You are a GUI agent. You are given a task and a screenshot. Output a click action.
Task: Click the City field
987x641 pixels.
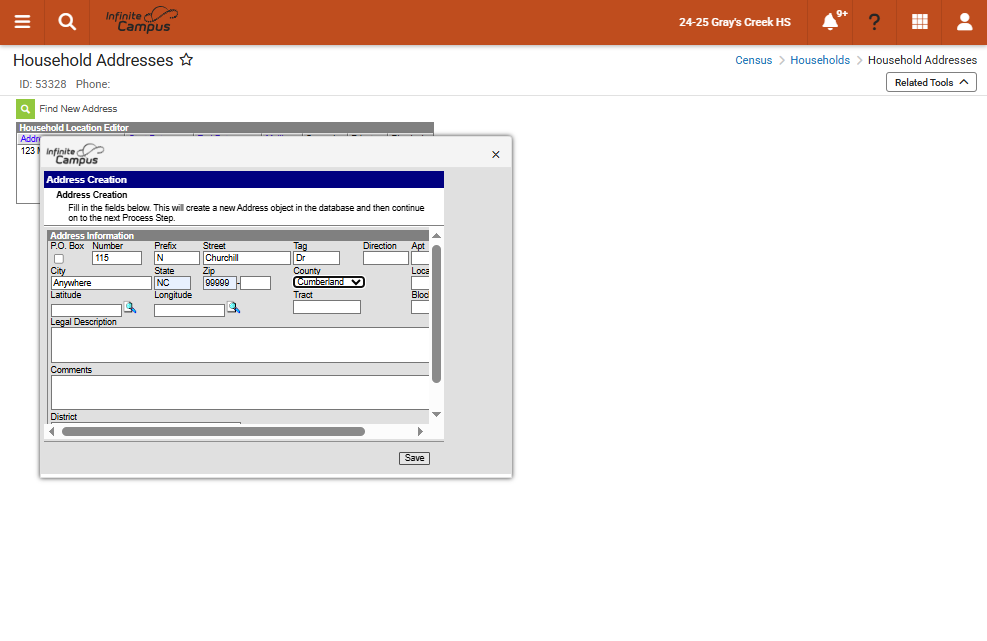(x=101, y=283)
